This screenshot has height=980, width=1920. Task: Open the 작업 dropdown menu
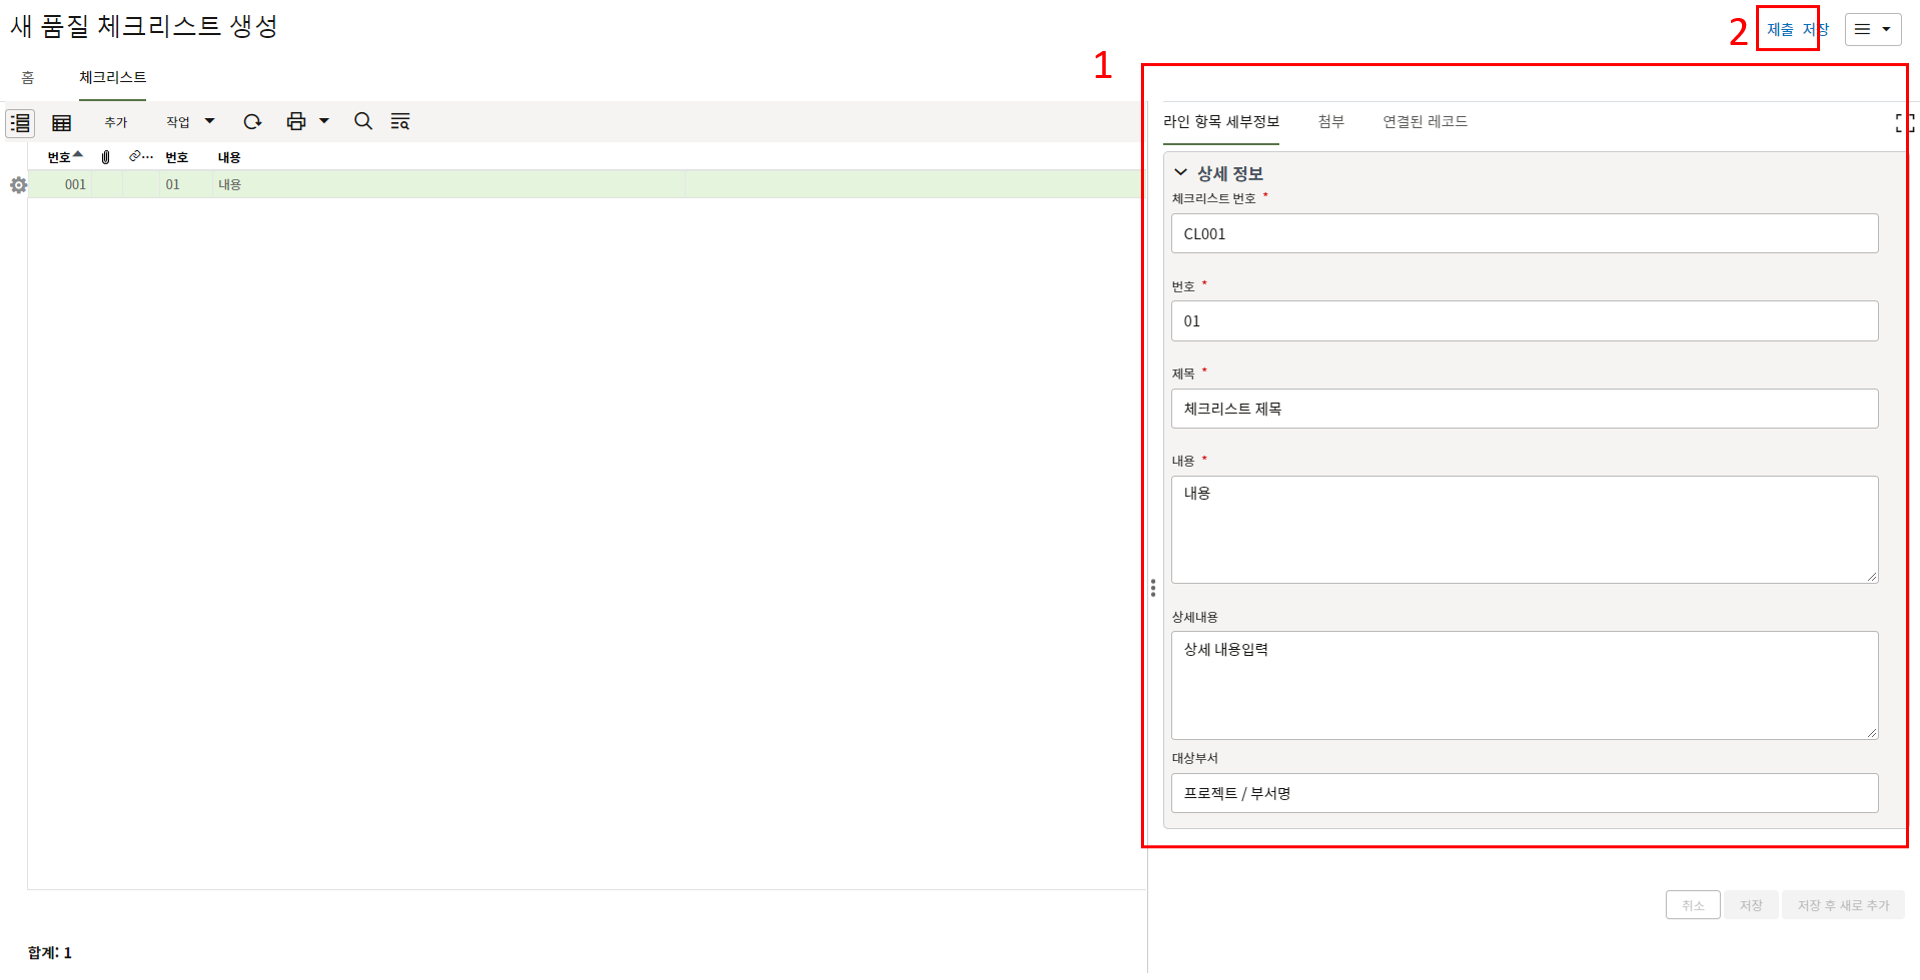click(x=190, y=122)
